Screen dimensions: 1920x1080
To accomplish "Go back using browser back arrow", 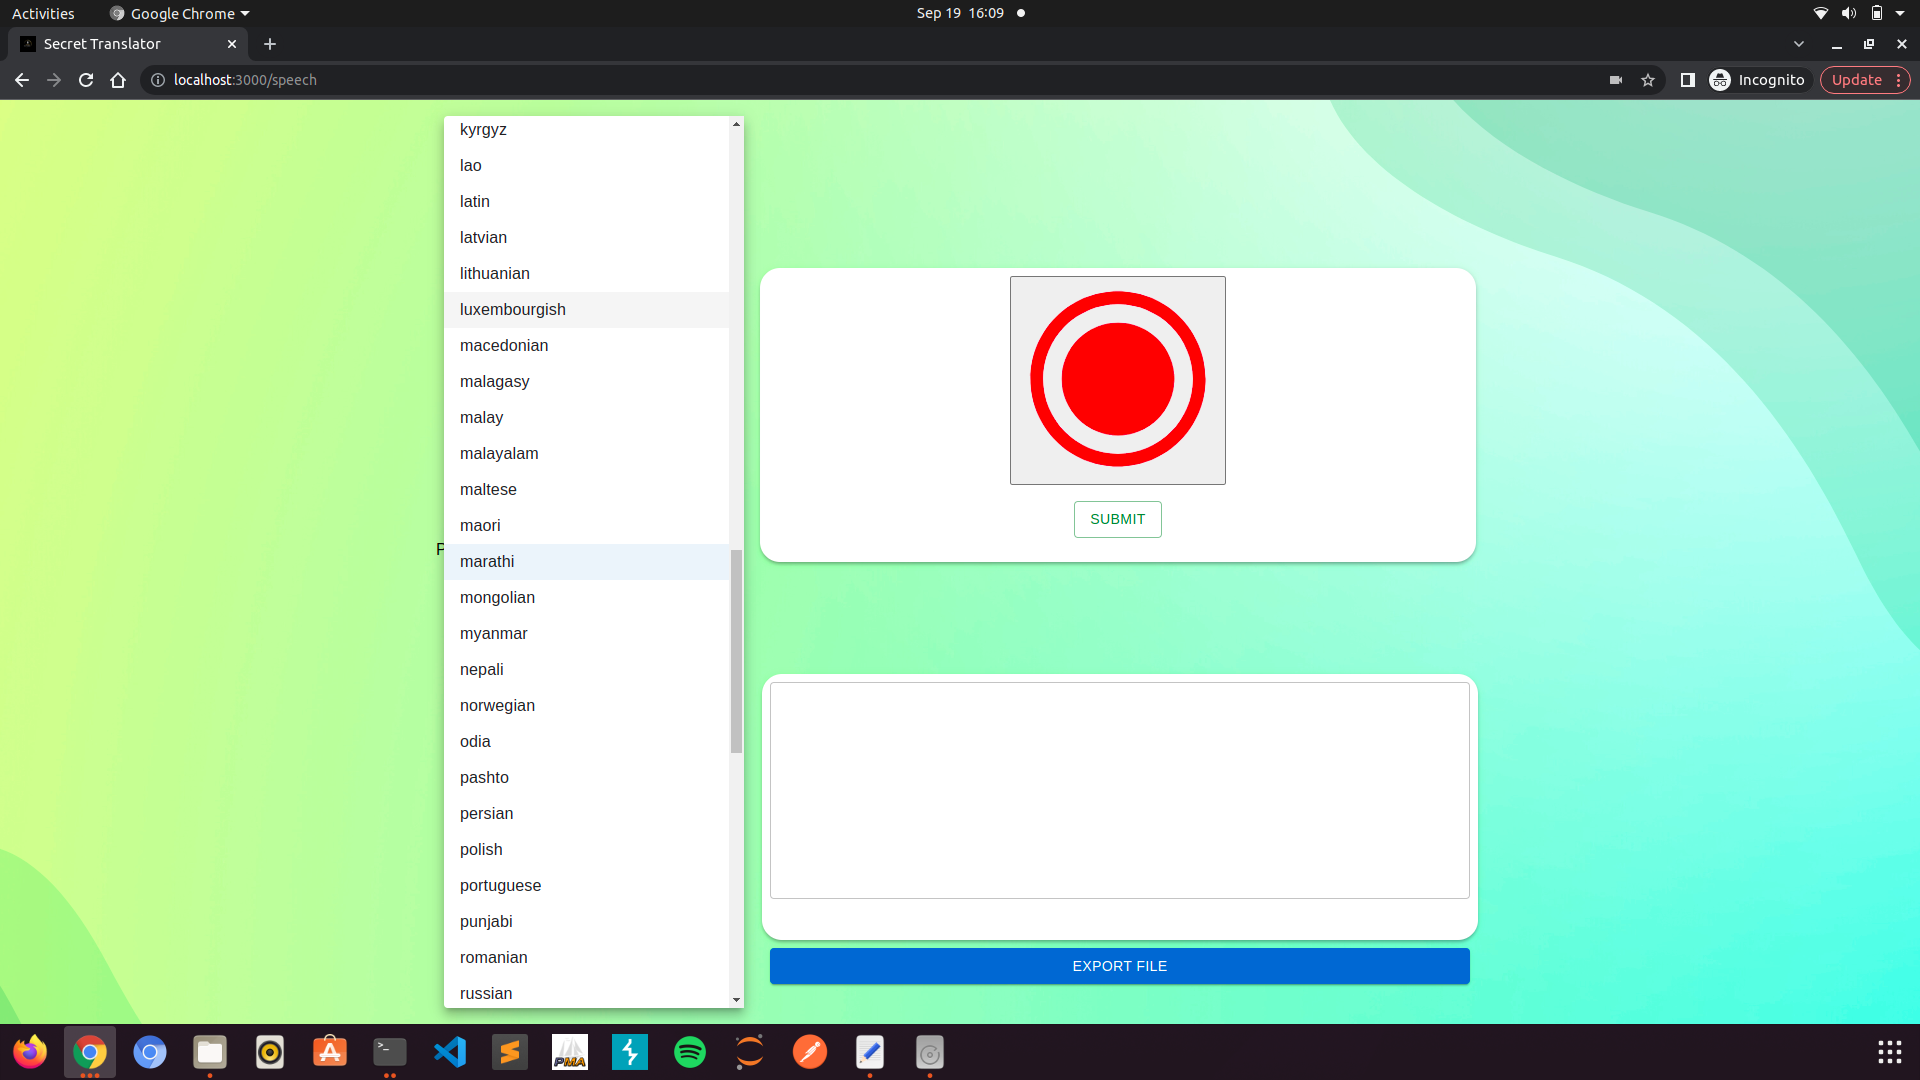I will (x=22, y=80).
